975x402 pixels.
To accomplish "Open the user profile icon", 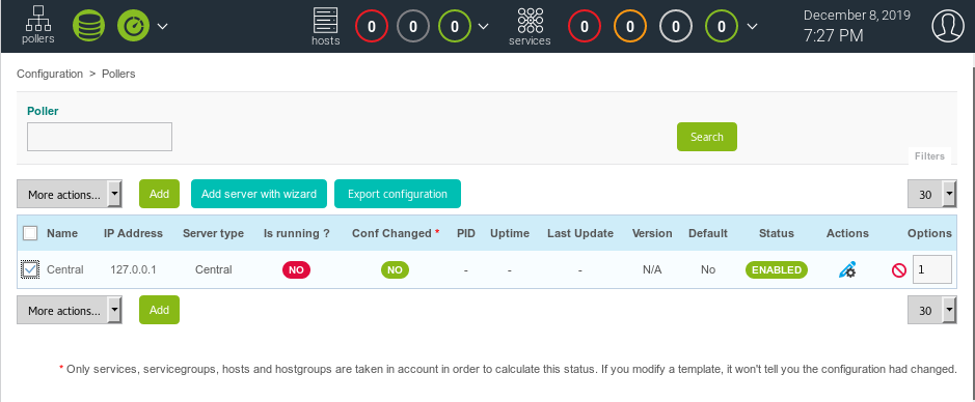I will pos(946,26).
